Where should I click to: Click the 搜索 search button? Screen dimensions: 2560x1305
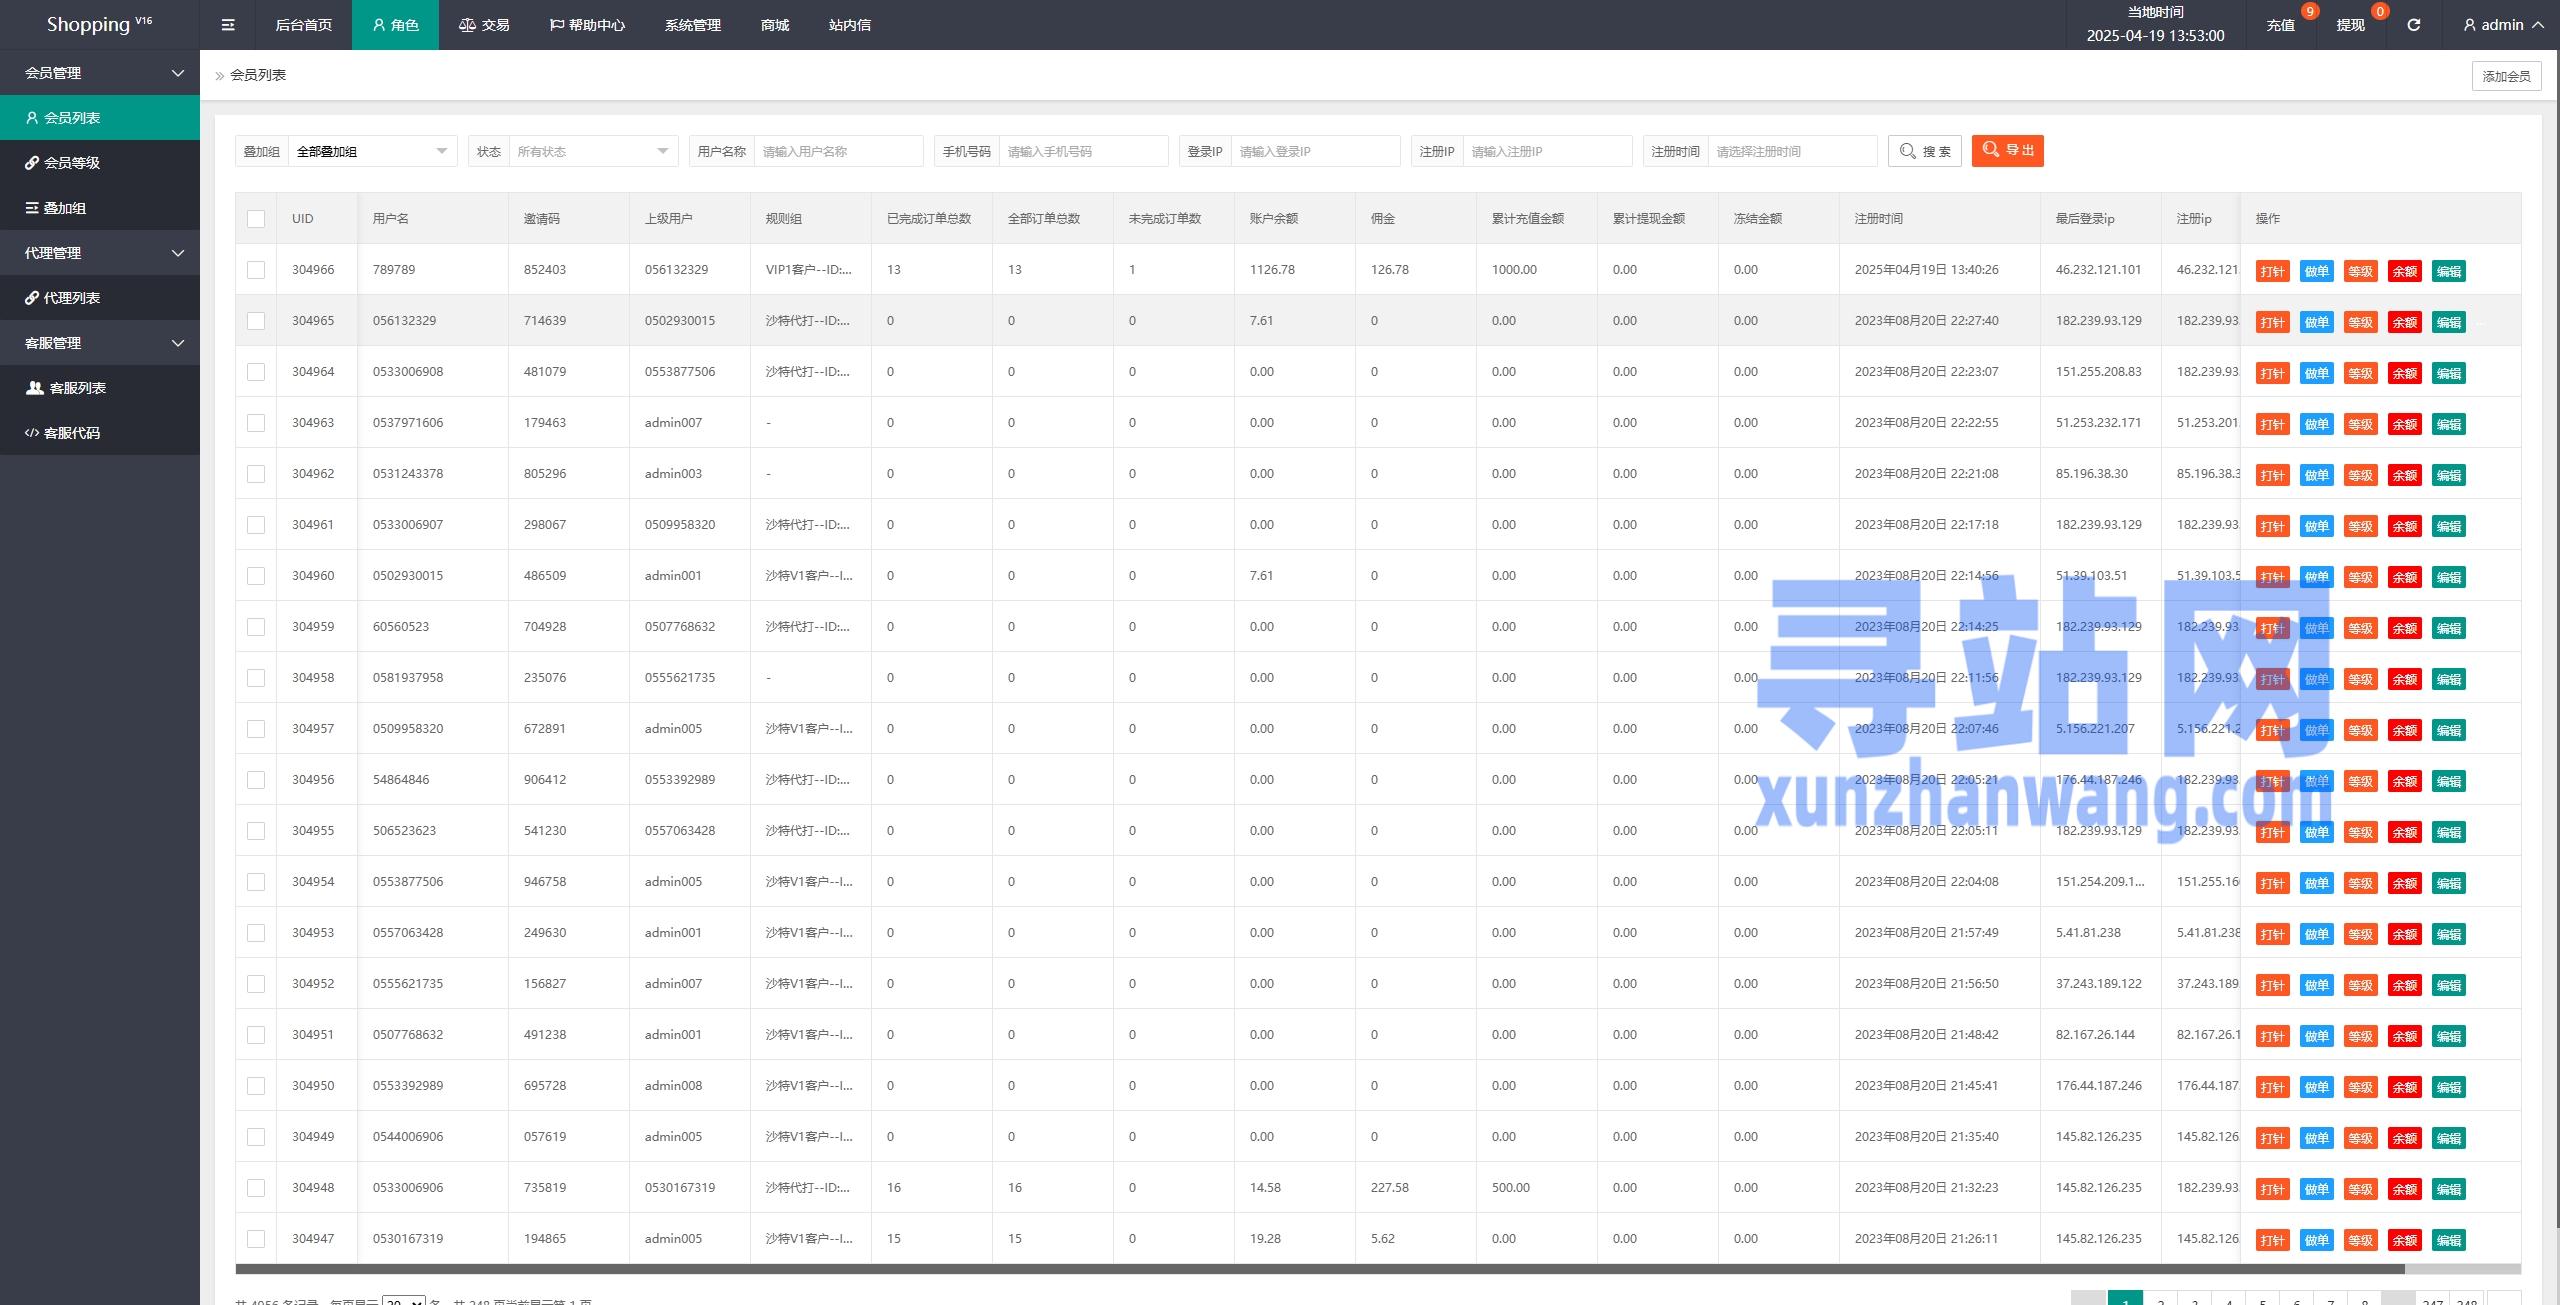pos(1925,151)
